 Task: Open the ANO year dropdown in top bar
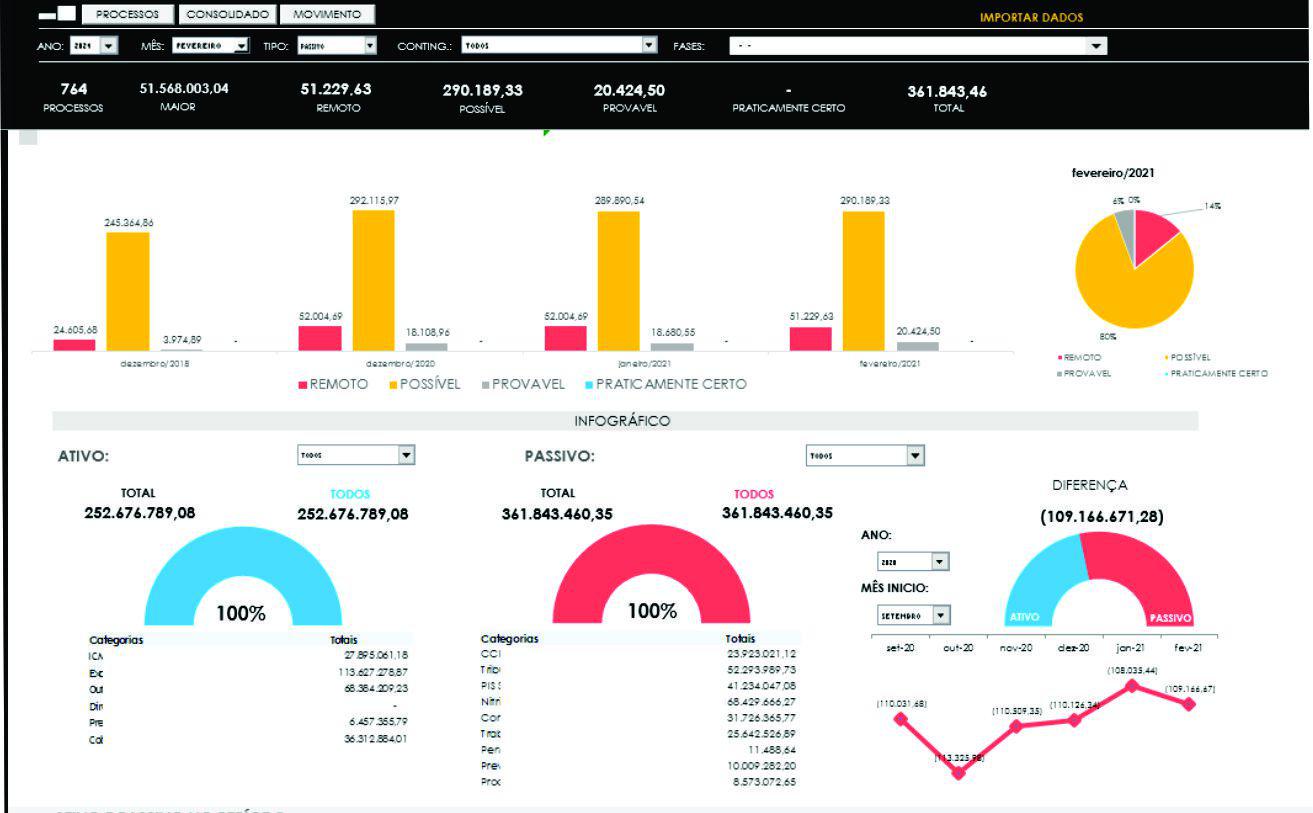tap(108, 46)
